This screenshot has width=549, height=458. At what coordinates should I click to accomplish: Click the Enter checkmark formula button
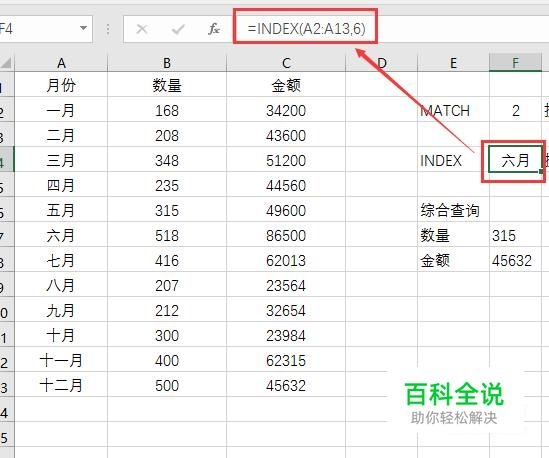(178, 29)
